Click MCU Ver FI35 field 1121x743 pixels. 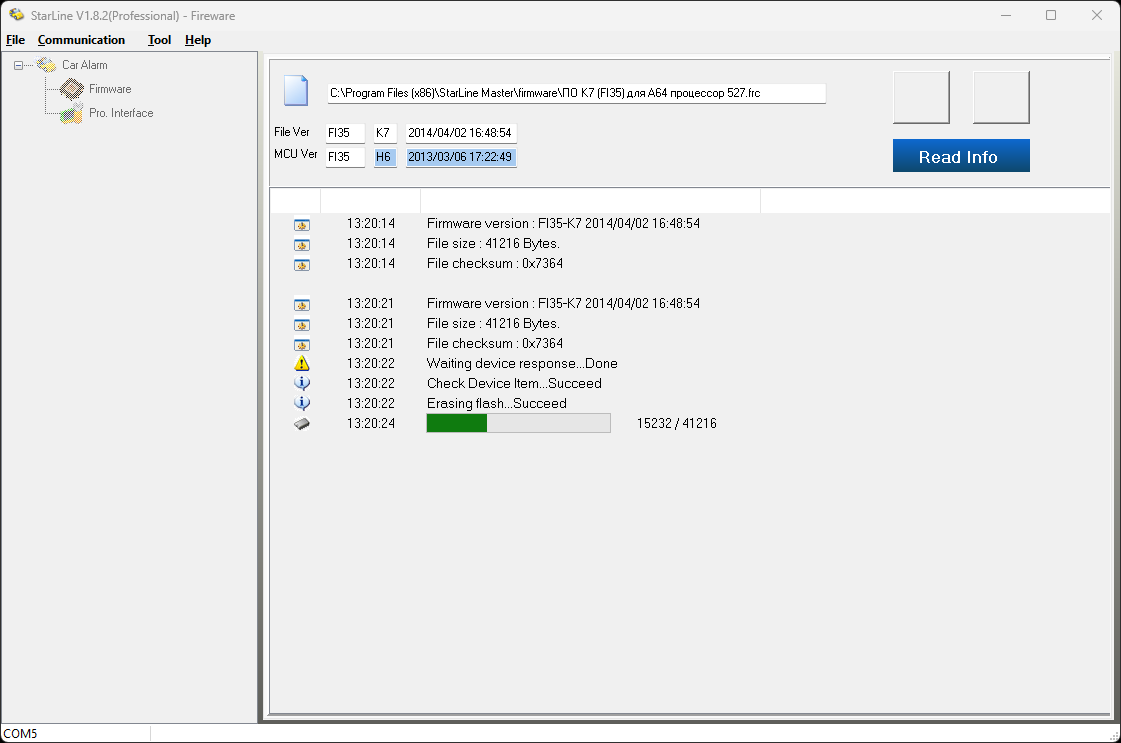345,157
